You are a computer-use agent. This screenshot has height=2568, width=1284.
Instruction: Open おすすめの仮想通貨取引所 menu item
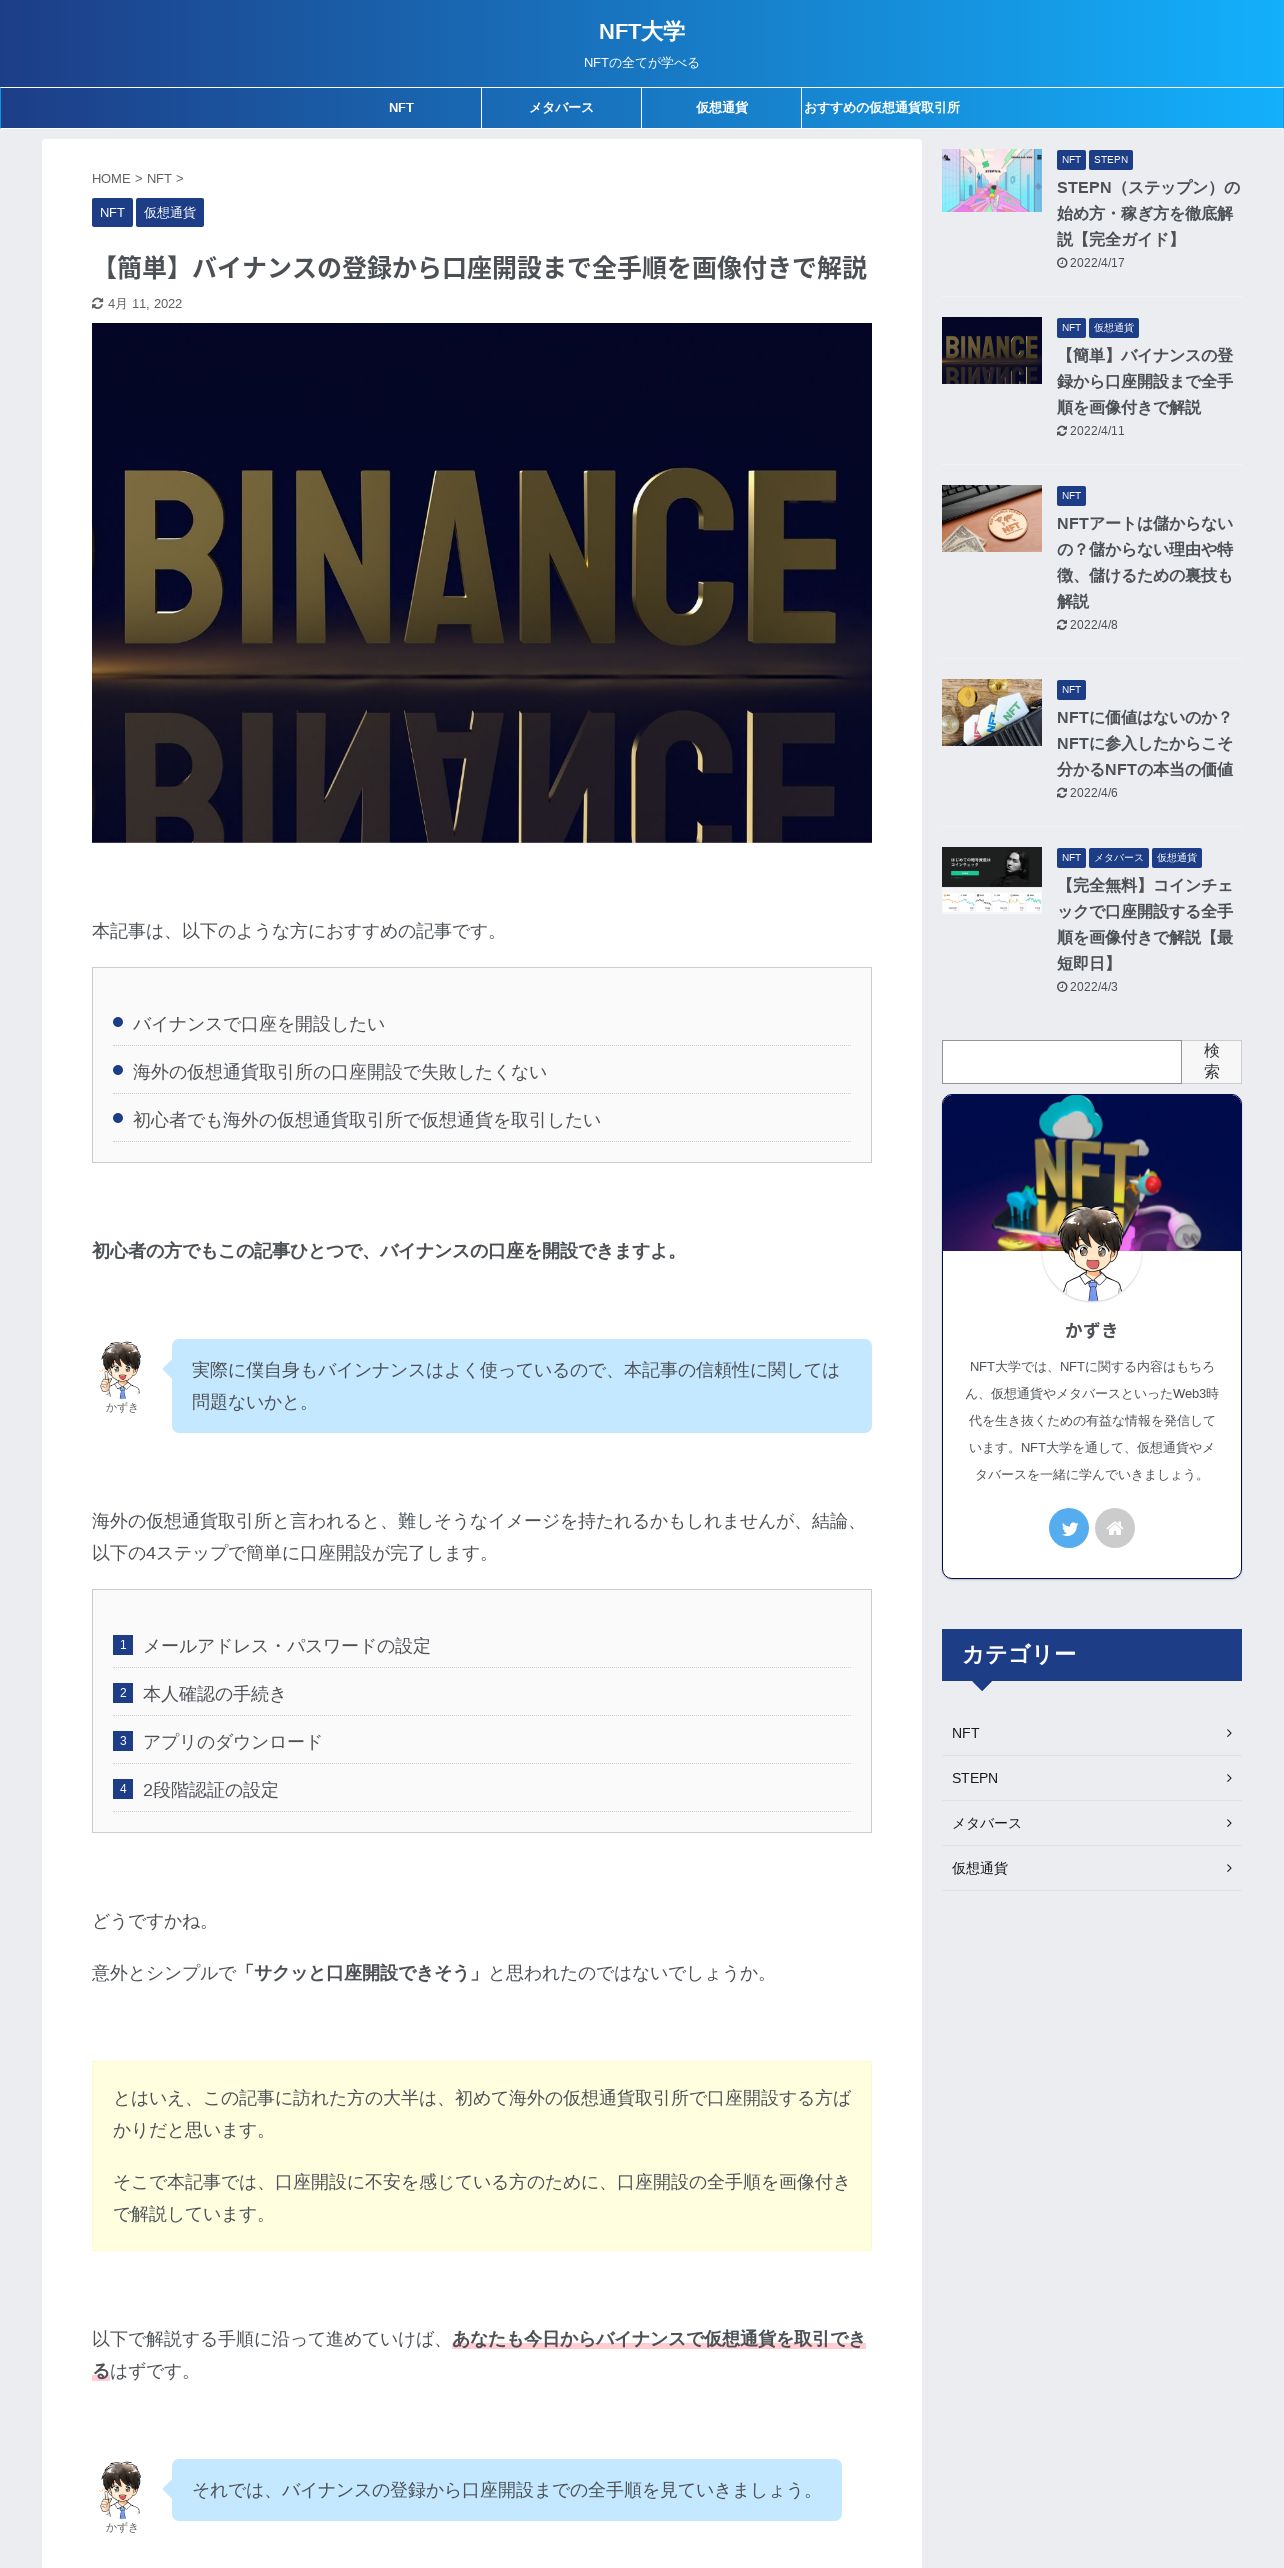tap(882, 108)
